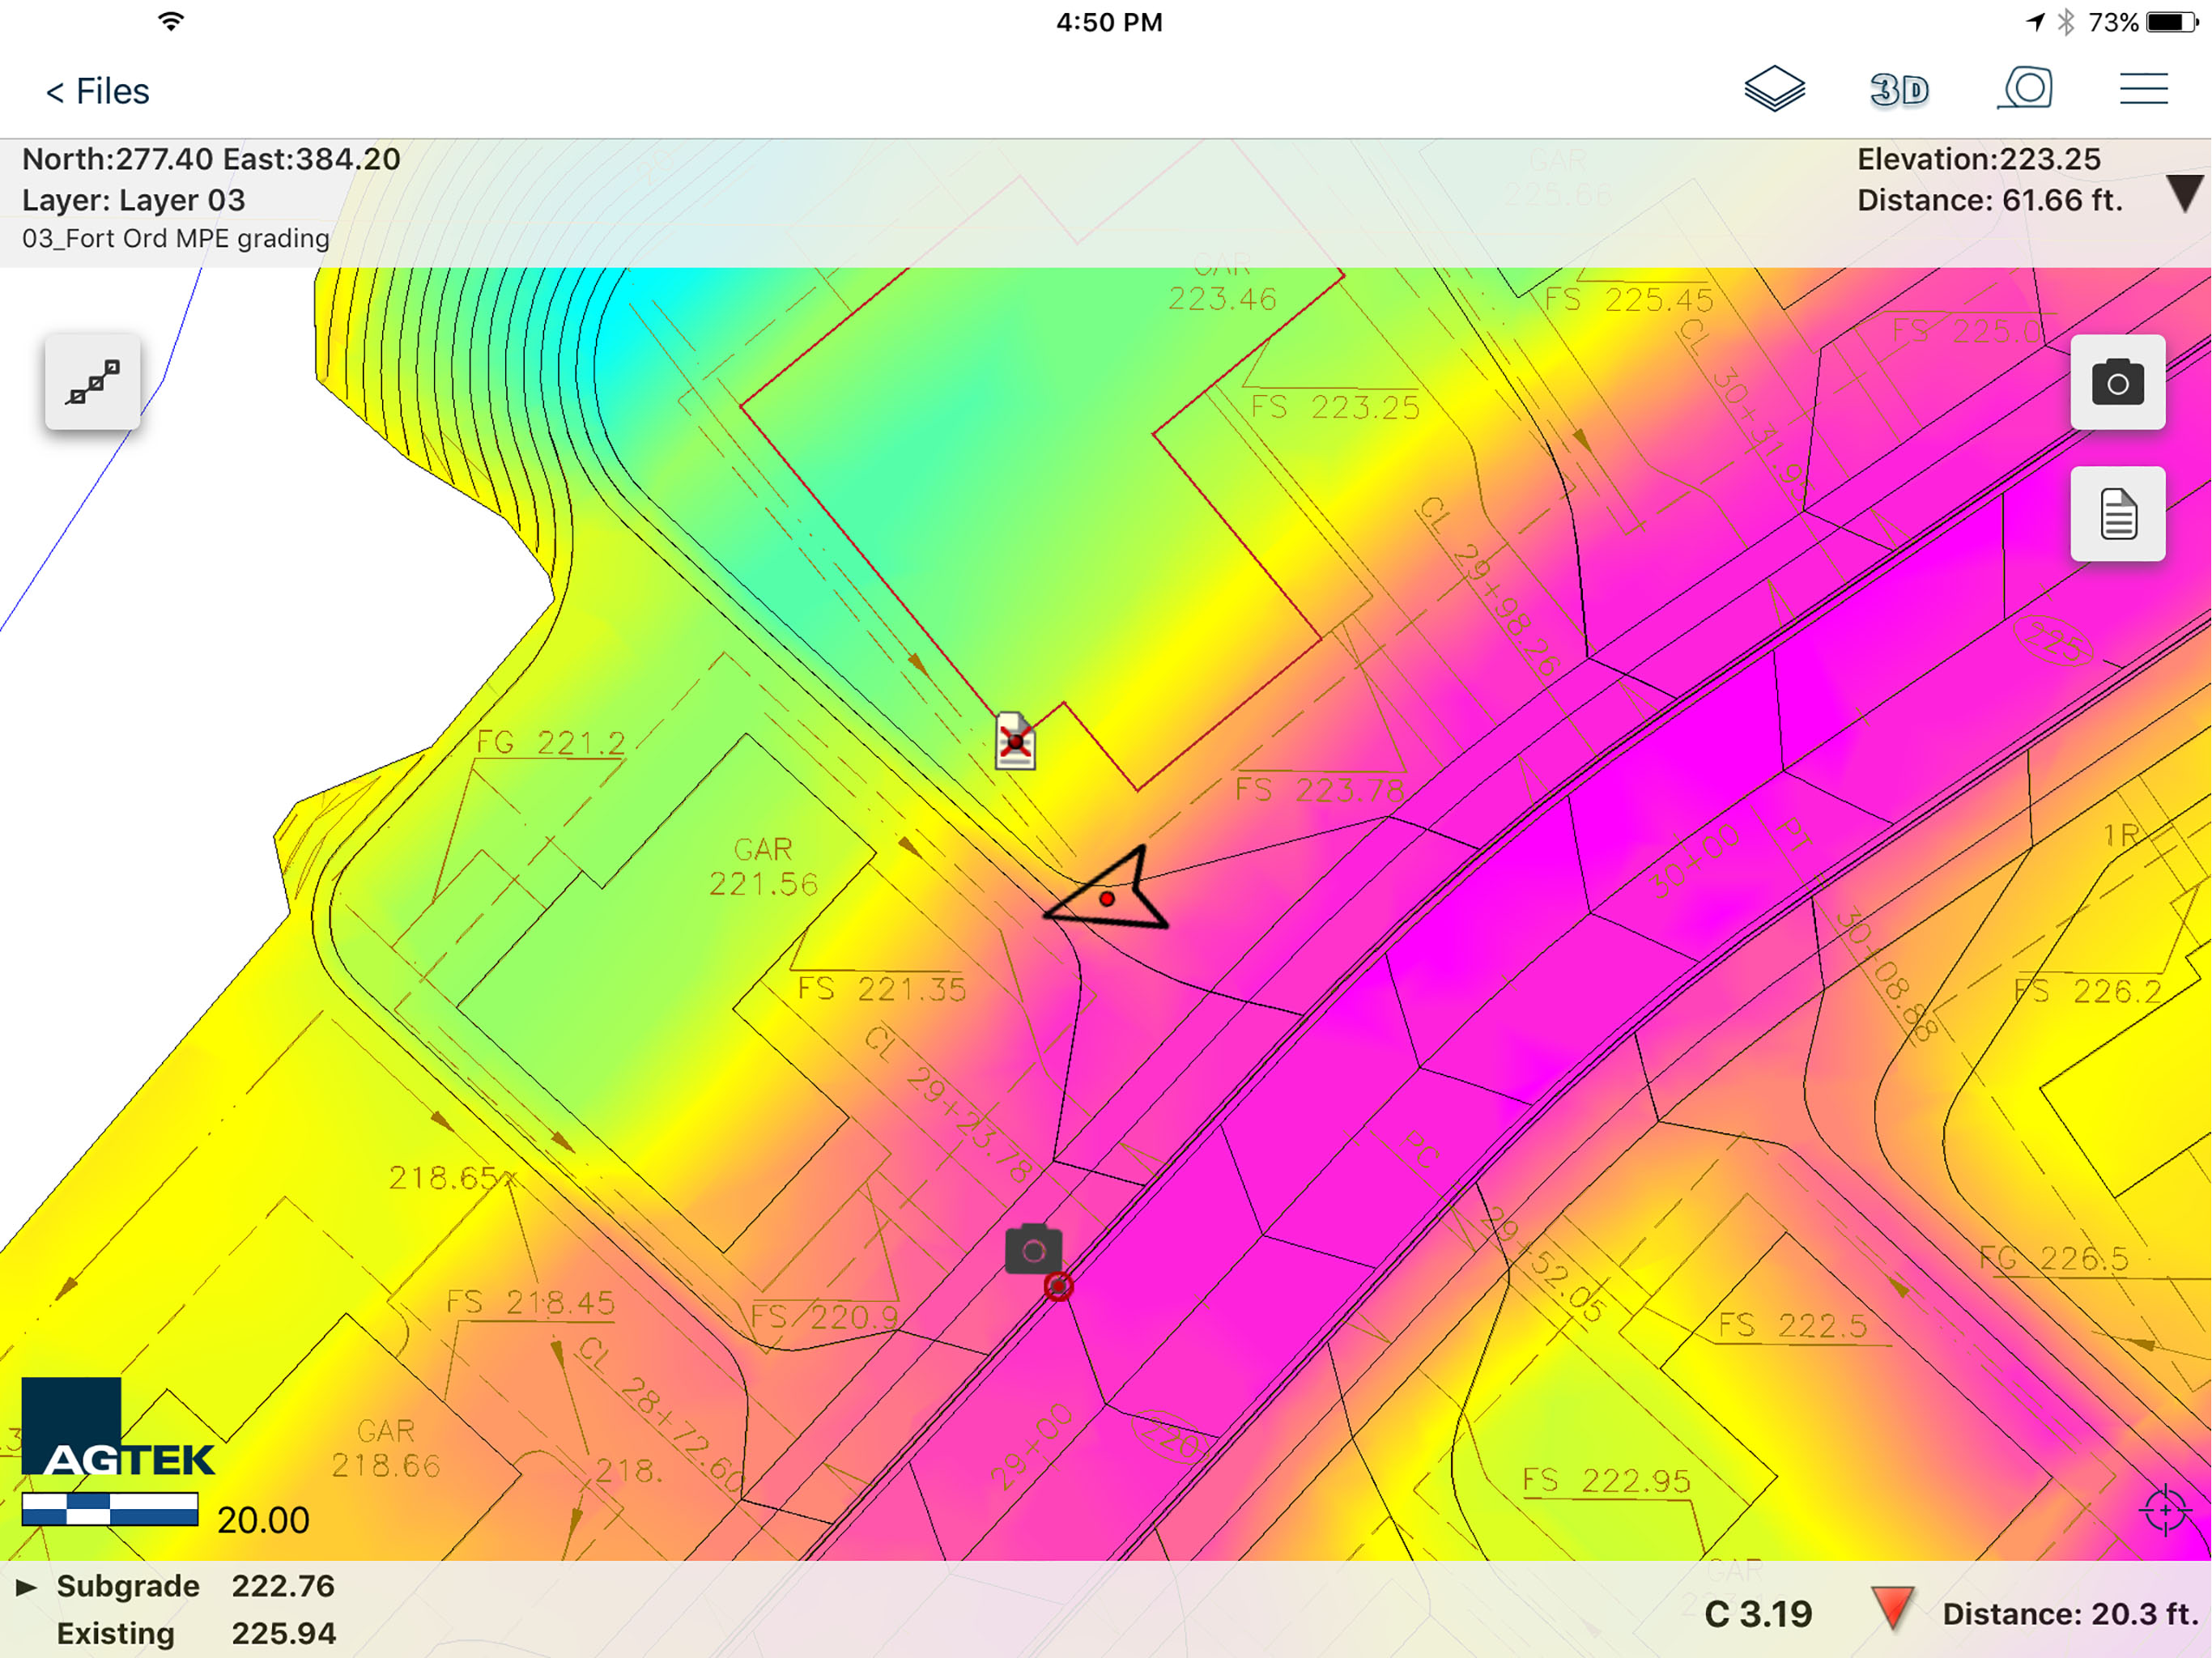Tap the 'FS 218.45' map label
This screenshot has width=2212, height=1658.
(530, 1302)
